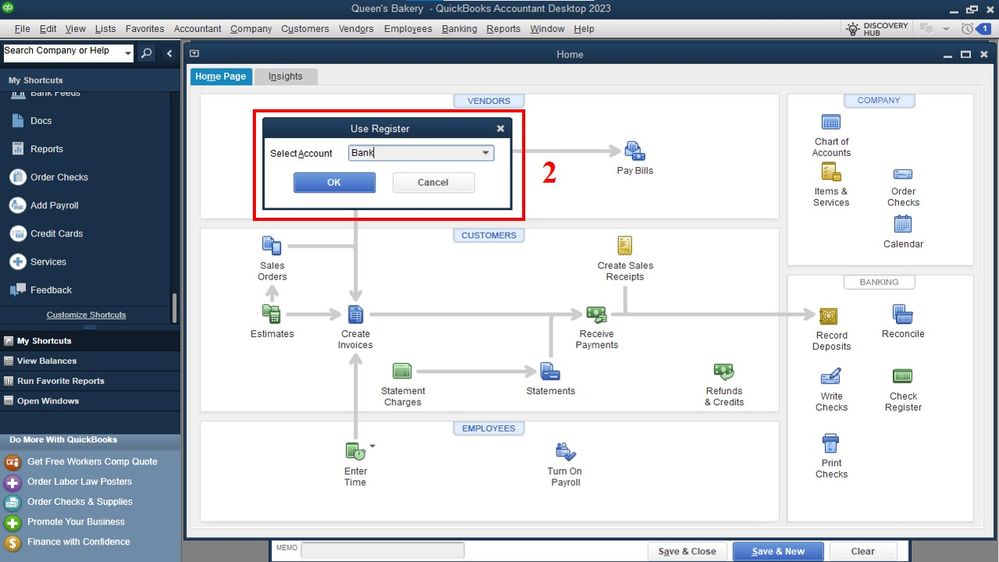Switch to the Insights tab
The height and width of the screenshot is (562, 999).
pyautogui.click(x=285, y=76)
